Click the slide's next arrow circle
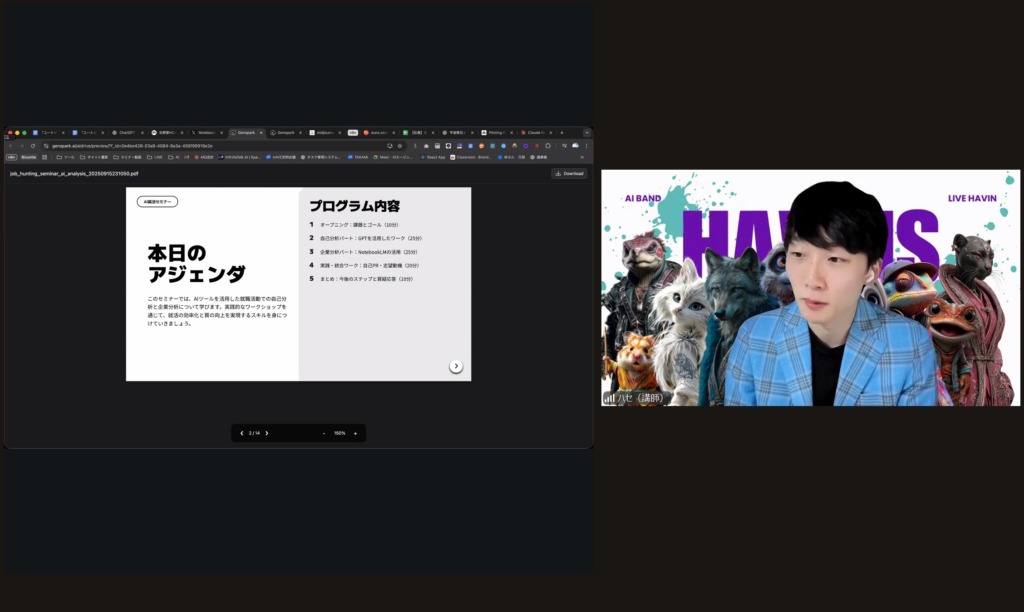The width and height of the screenshot is (1024, 612). tap(456, 366)
